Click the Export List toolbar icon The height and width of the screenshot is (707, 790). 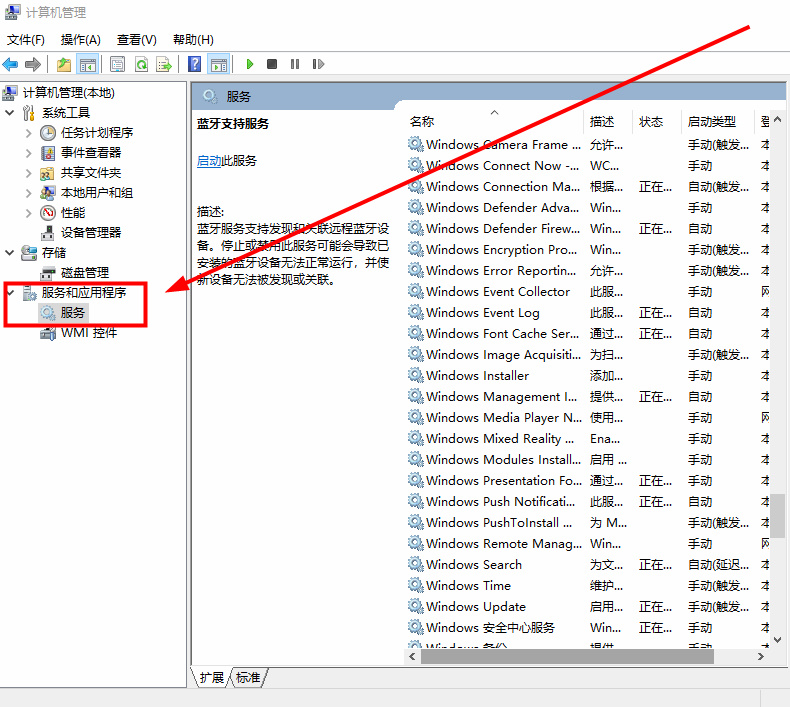(164, 64)
